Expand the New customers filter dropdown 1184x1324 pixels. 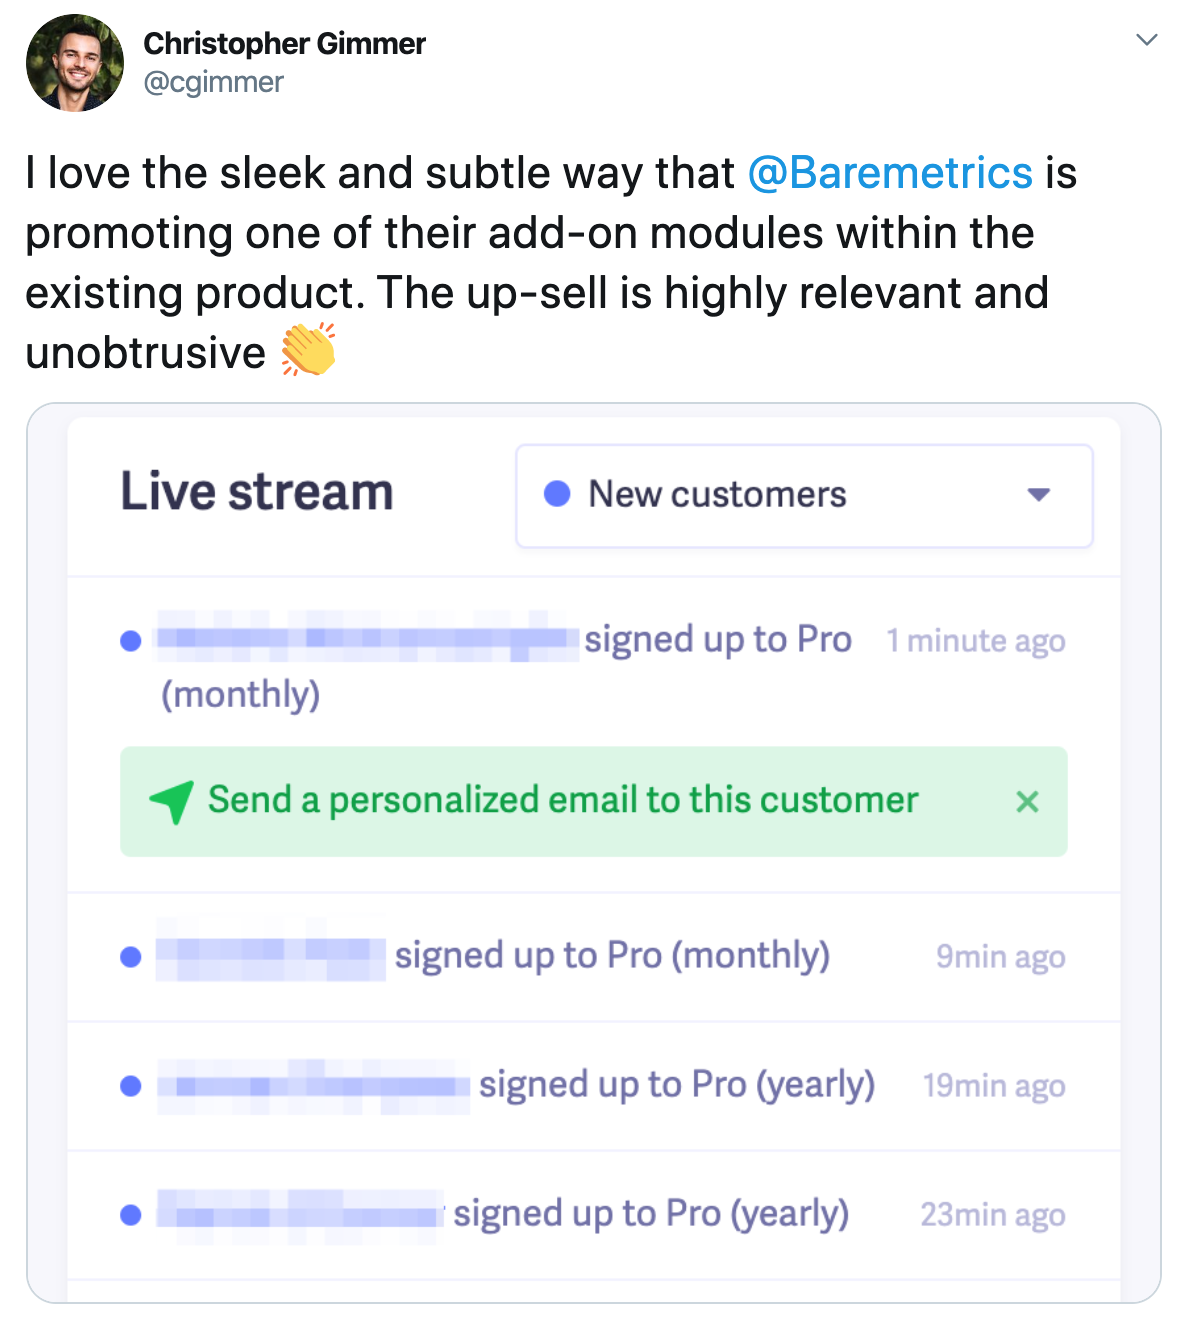[x=803, y=495]
